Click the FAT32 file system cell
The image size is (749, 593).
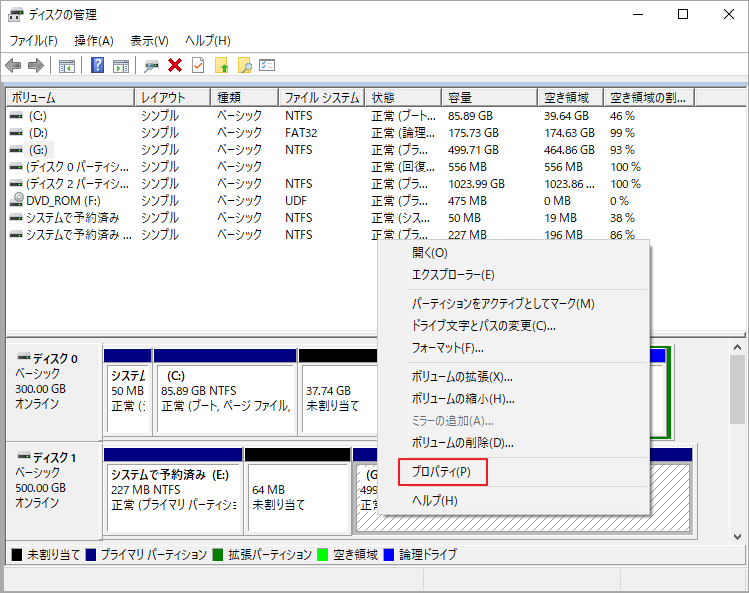point(301,133)
